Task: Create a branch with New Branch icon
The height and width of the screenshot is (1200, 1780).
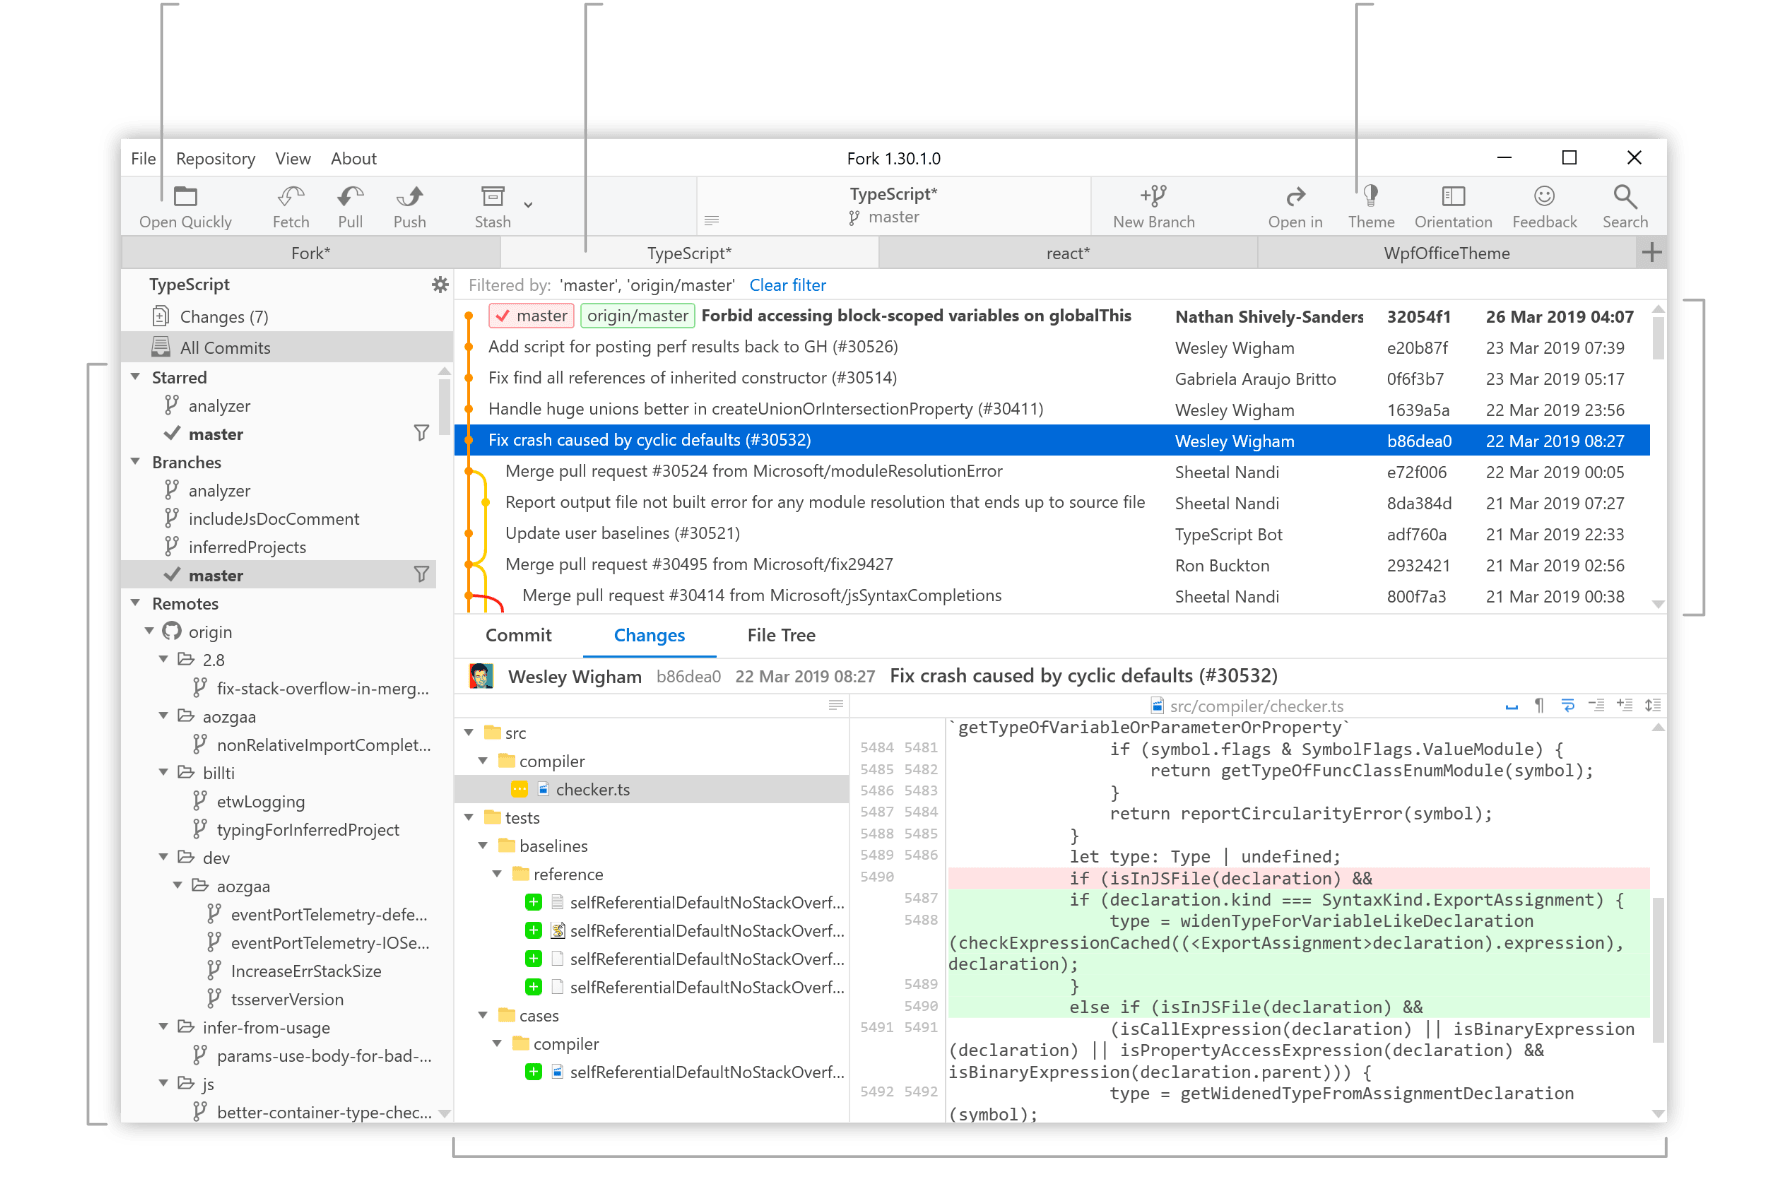Action: click(1153, 197)
